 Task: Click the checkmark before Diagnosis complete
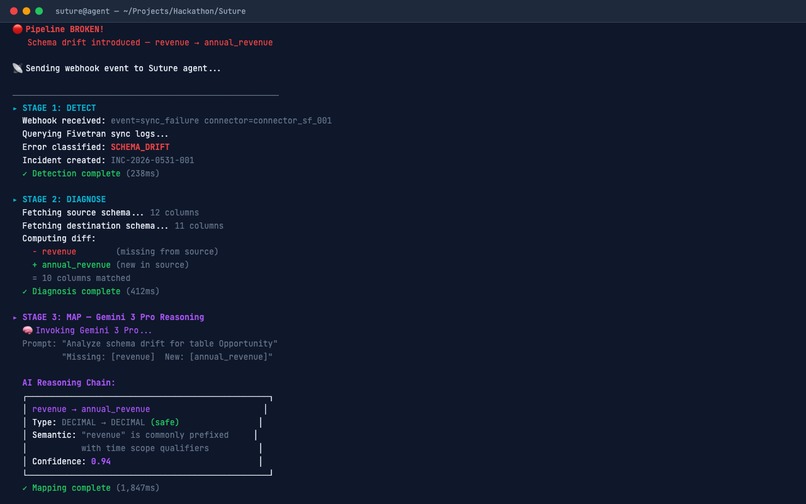click(x=25, y=292)
